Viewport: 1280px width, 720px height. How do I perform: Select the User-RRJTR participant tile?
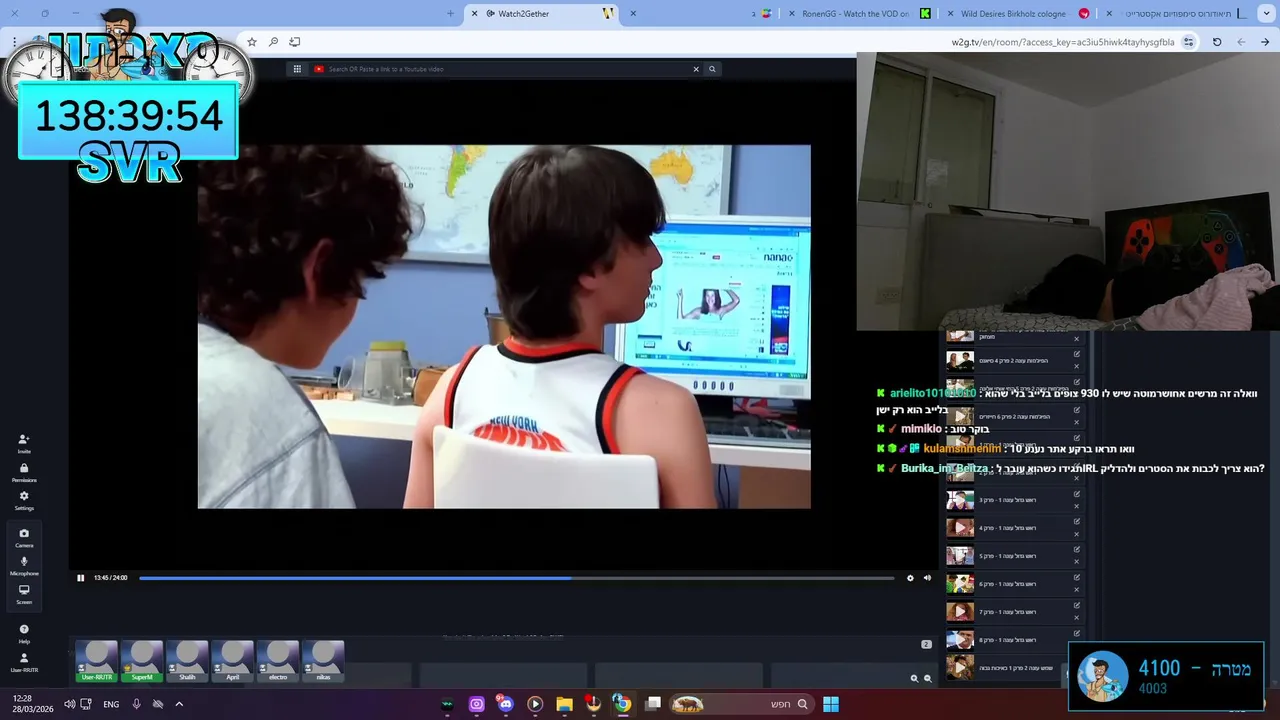(x=97, y=662)
